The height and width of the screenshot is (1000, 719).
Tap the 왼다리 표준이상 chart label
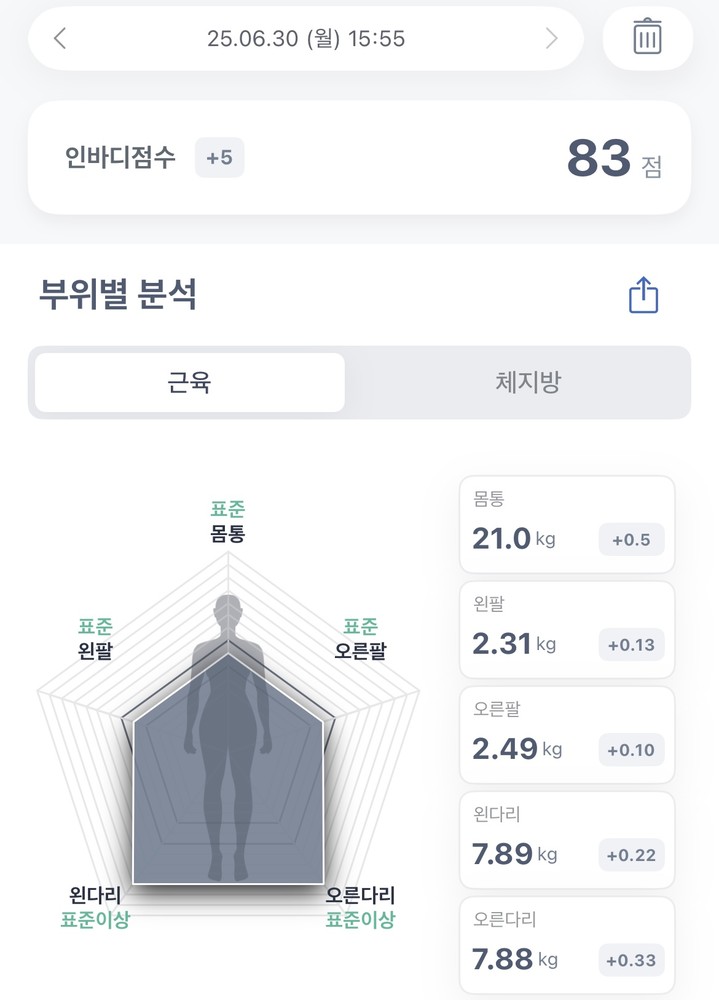(x=96, y=907)
